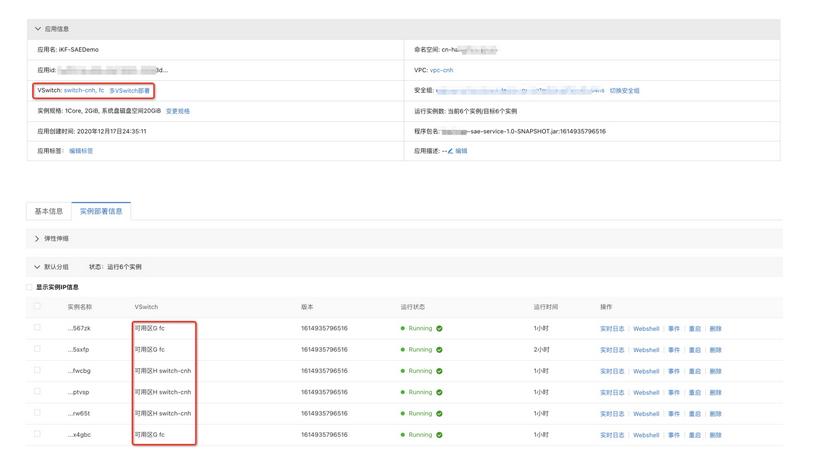Click the 编辑 link for 应用描述
The image size is (814, 461).
[461, 151]
